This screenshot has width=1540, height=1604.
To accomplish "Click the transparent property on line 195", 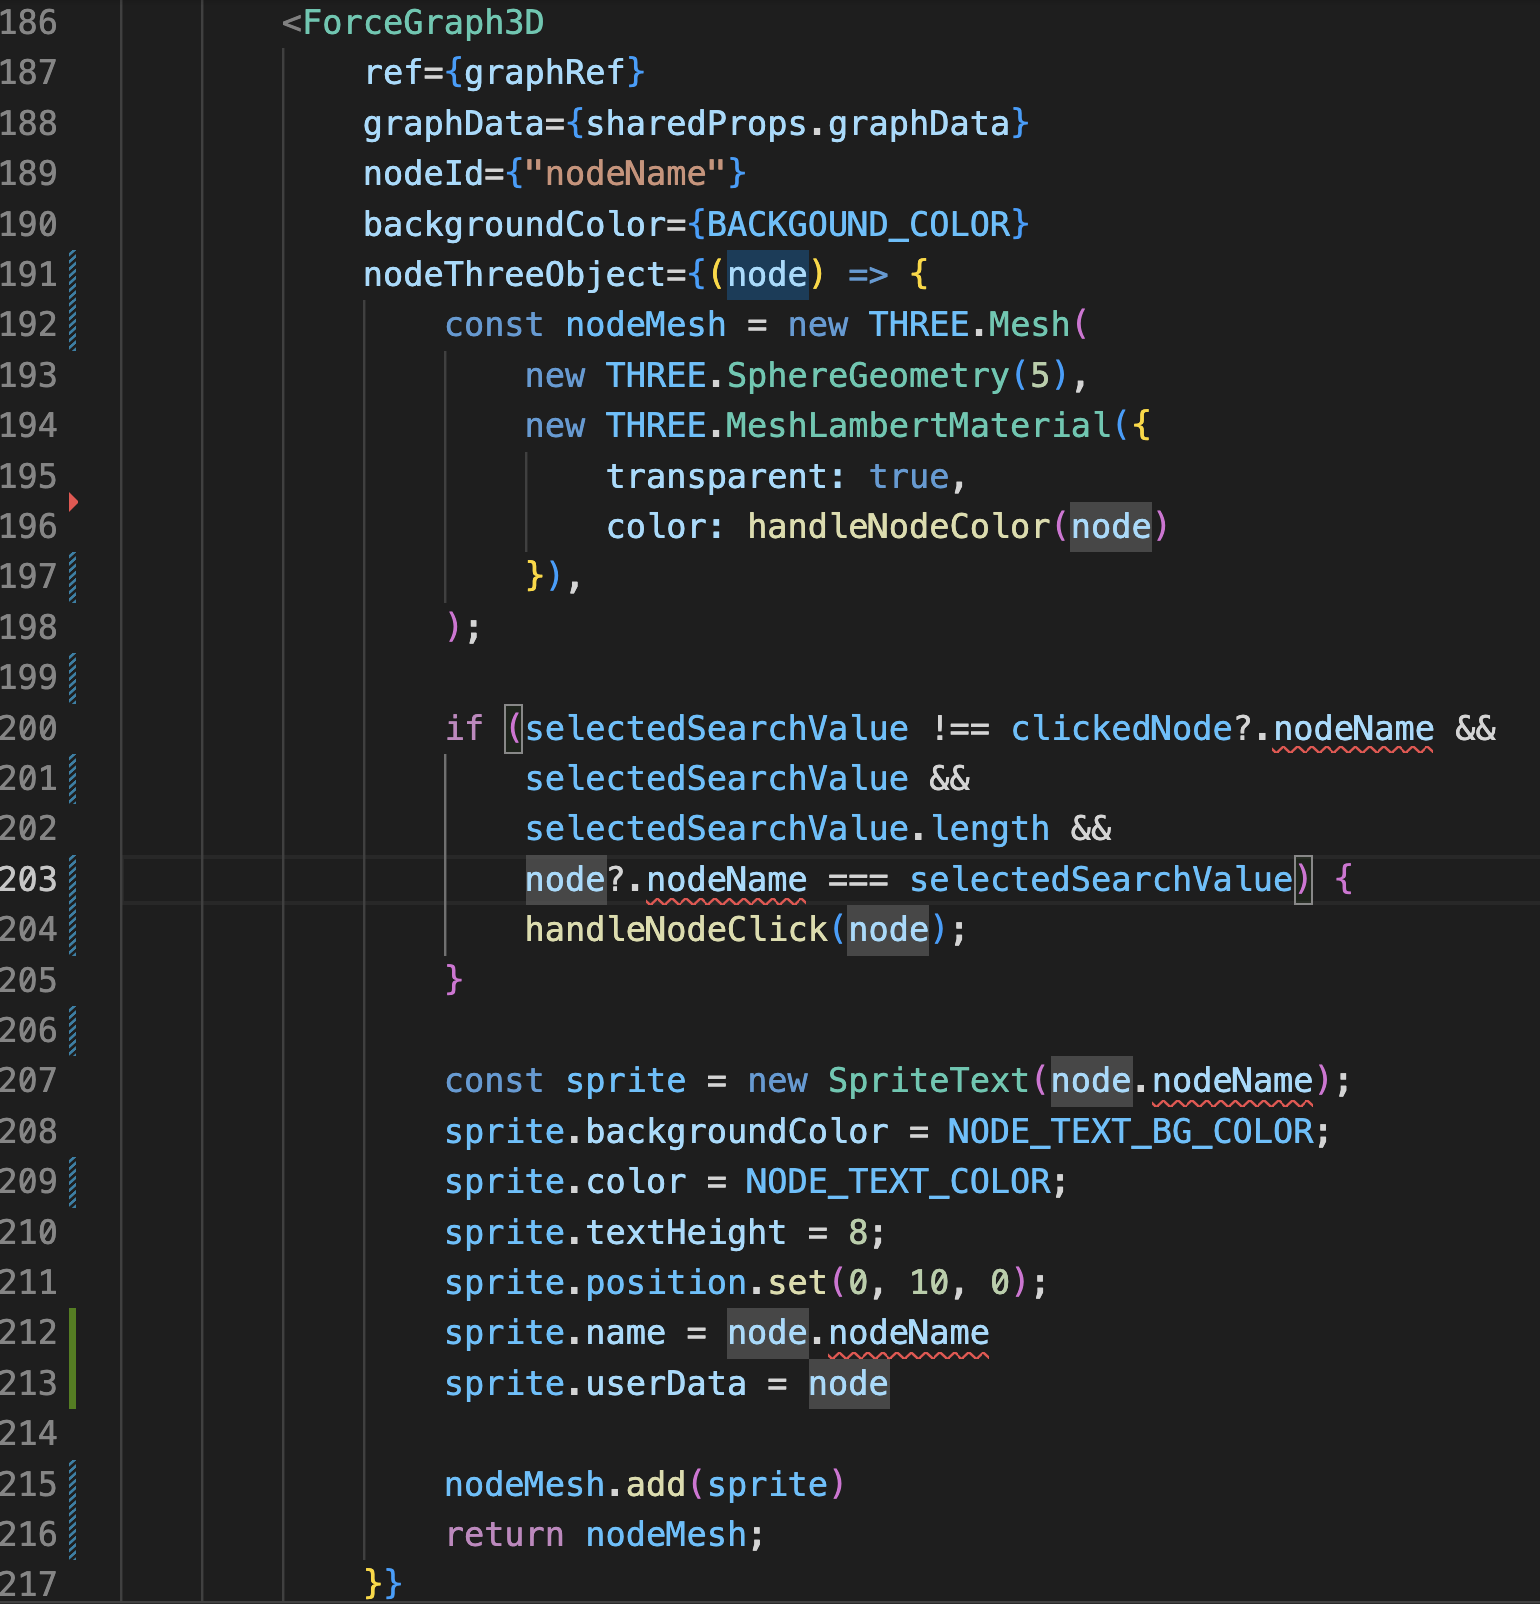I will 716,476.
